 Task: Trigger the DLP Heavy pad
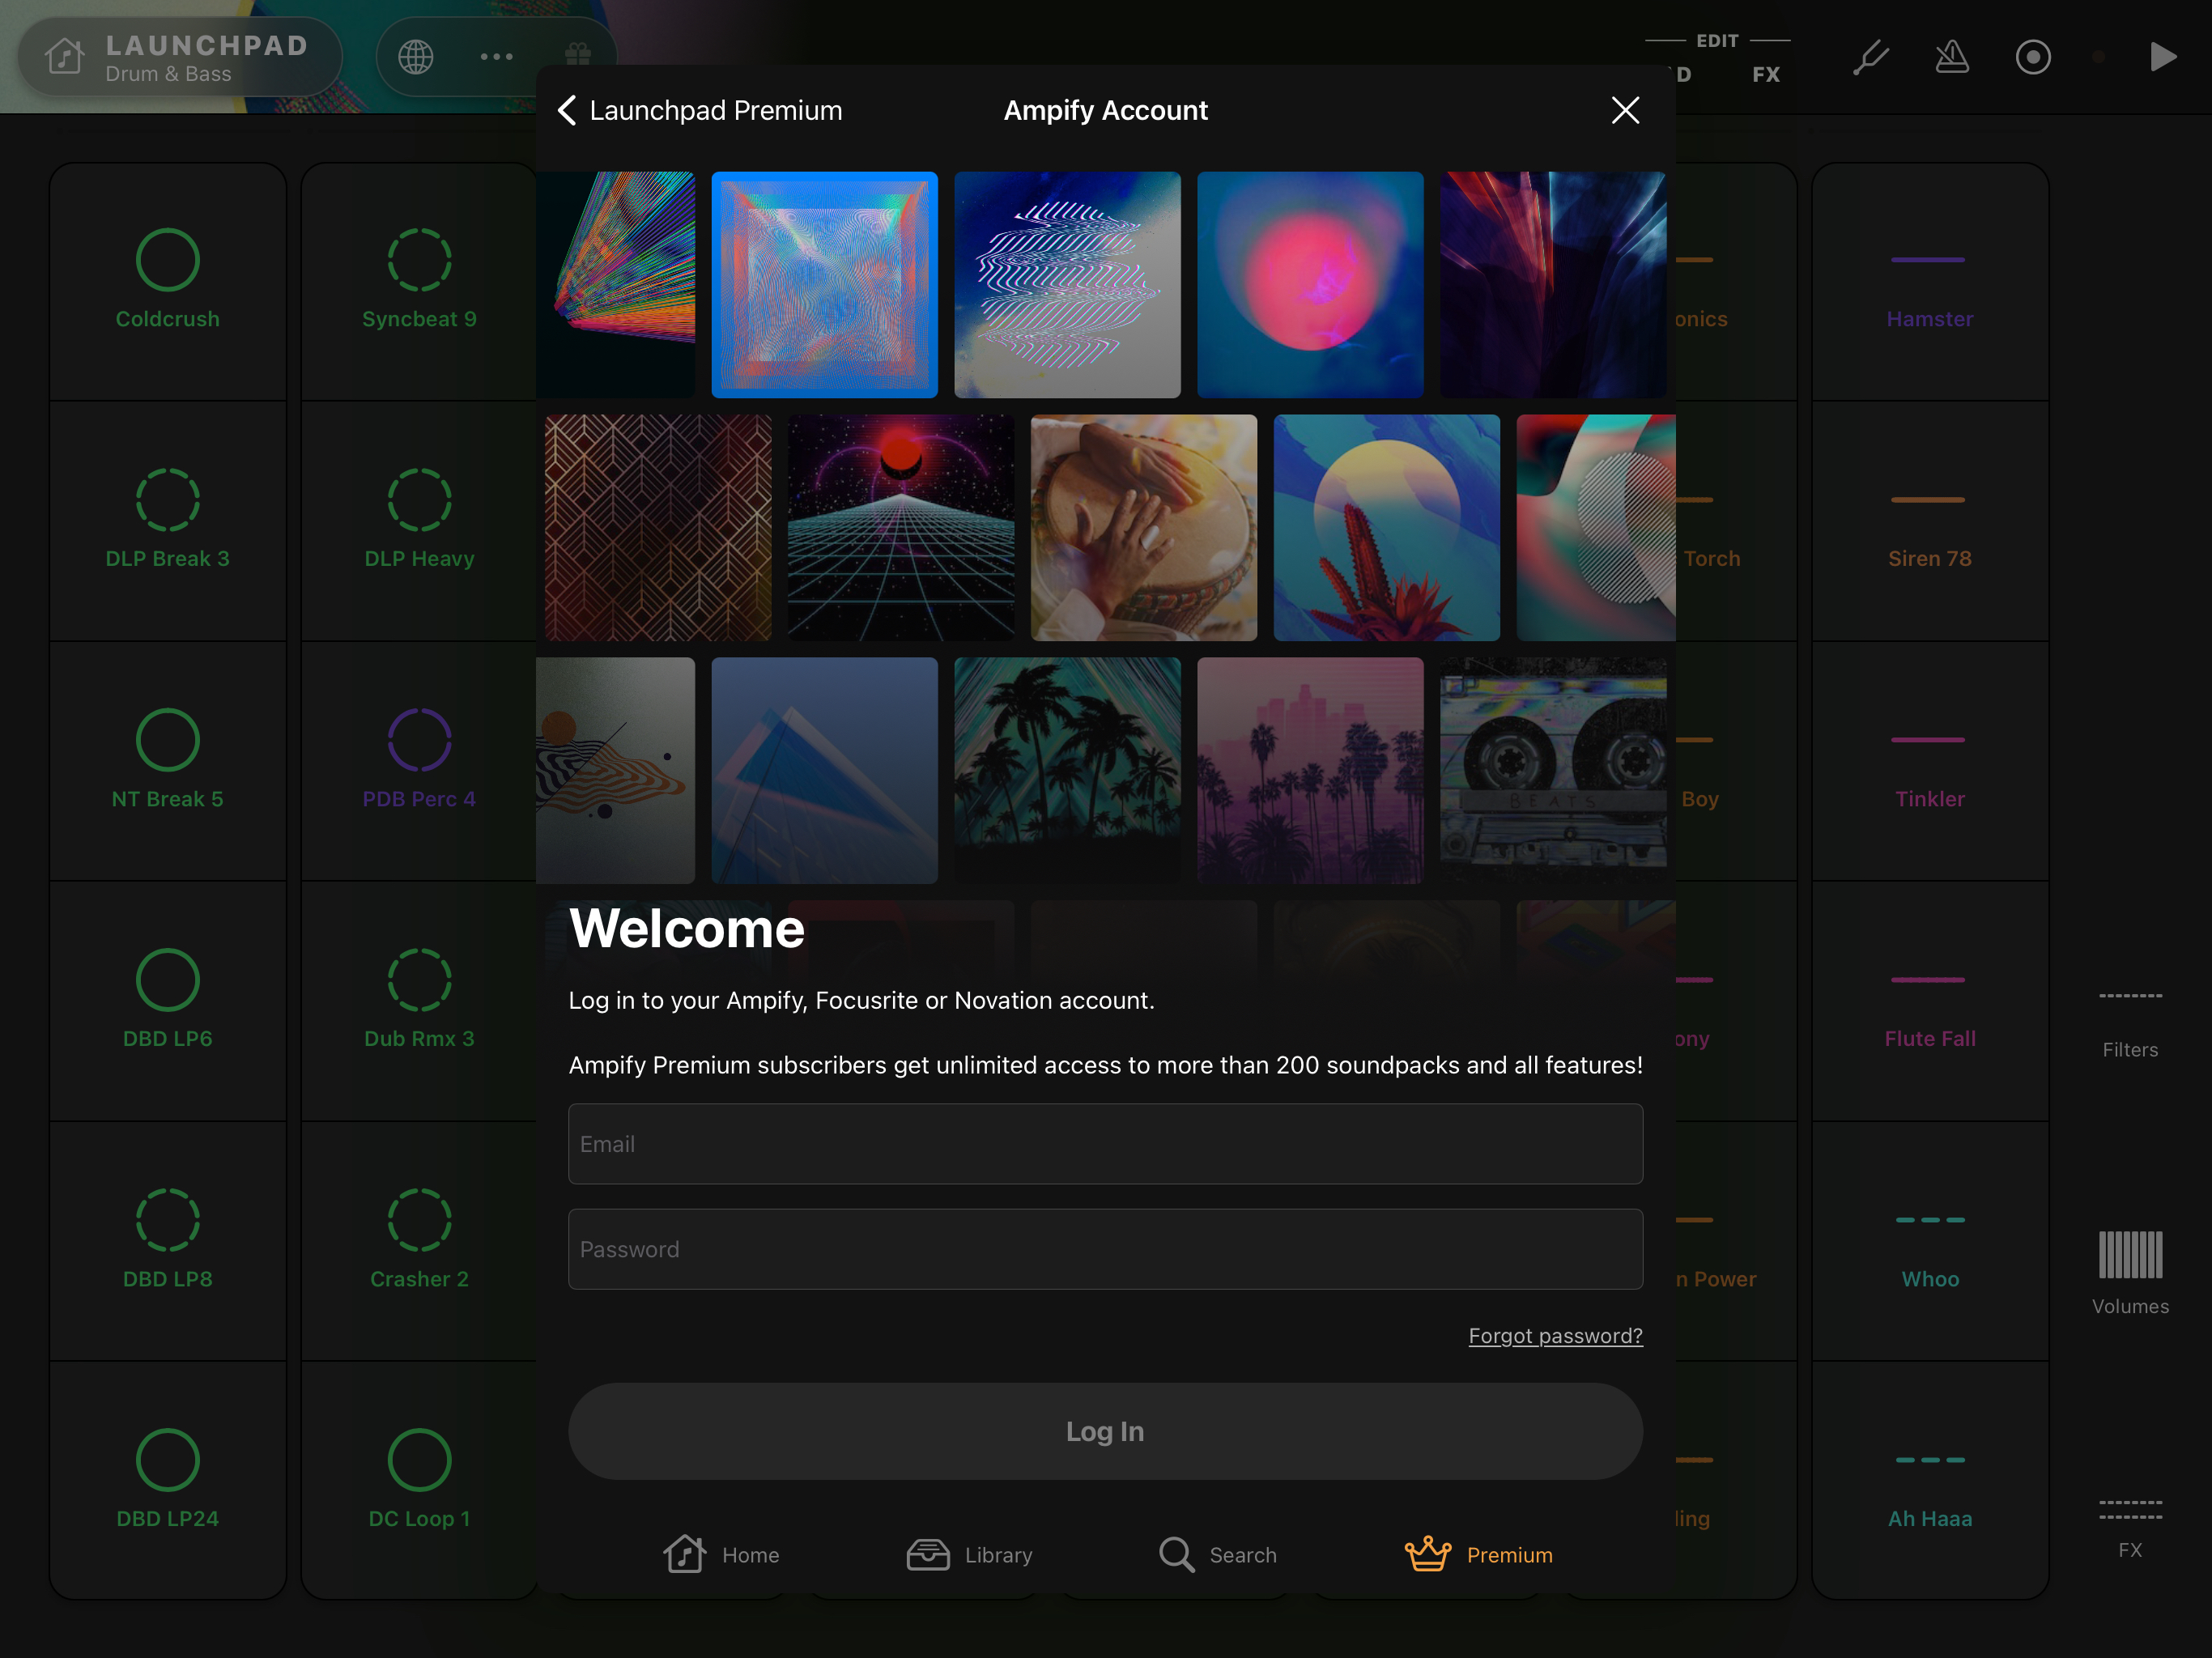tap(419, 521)
